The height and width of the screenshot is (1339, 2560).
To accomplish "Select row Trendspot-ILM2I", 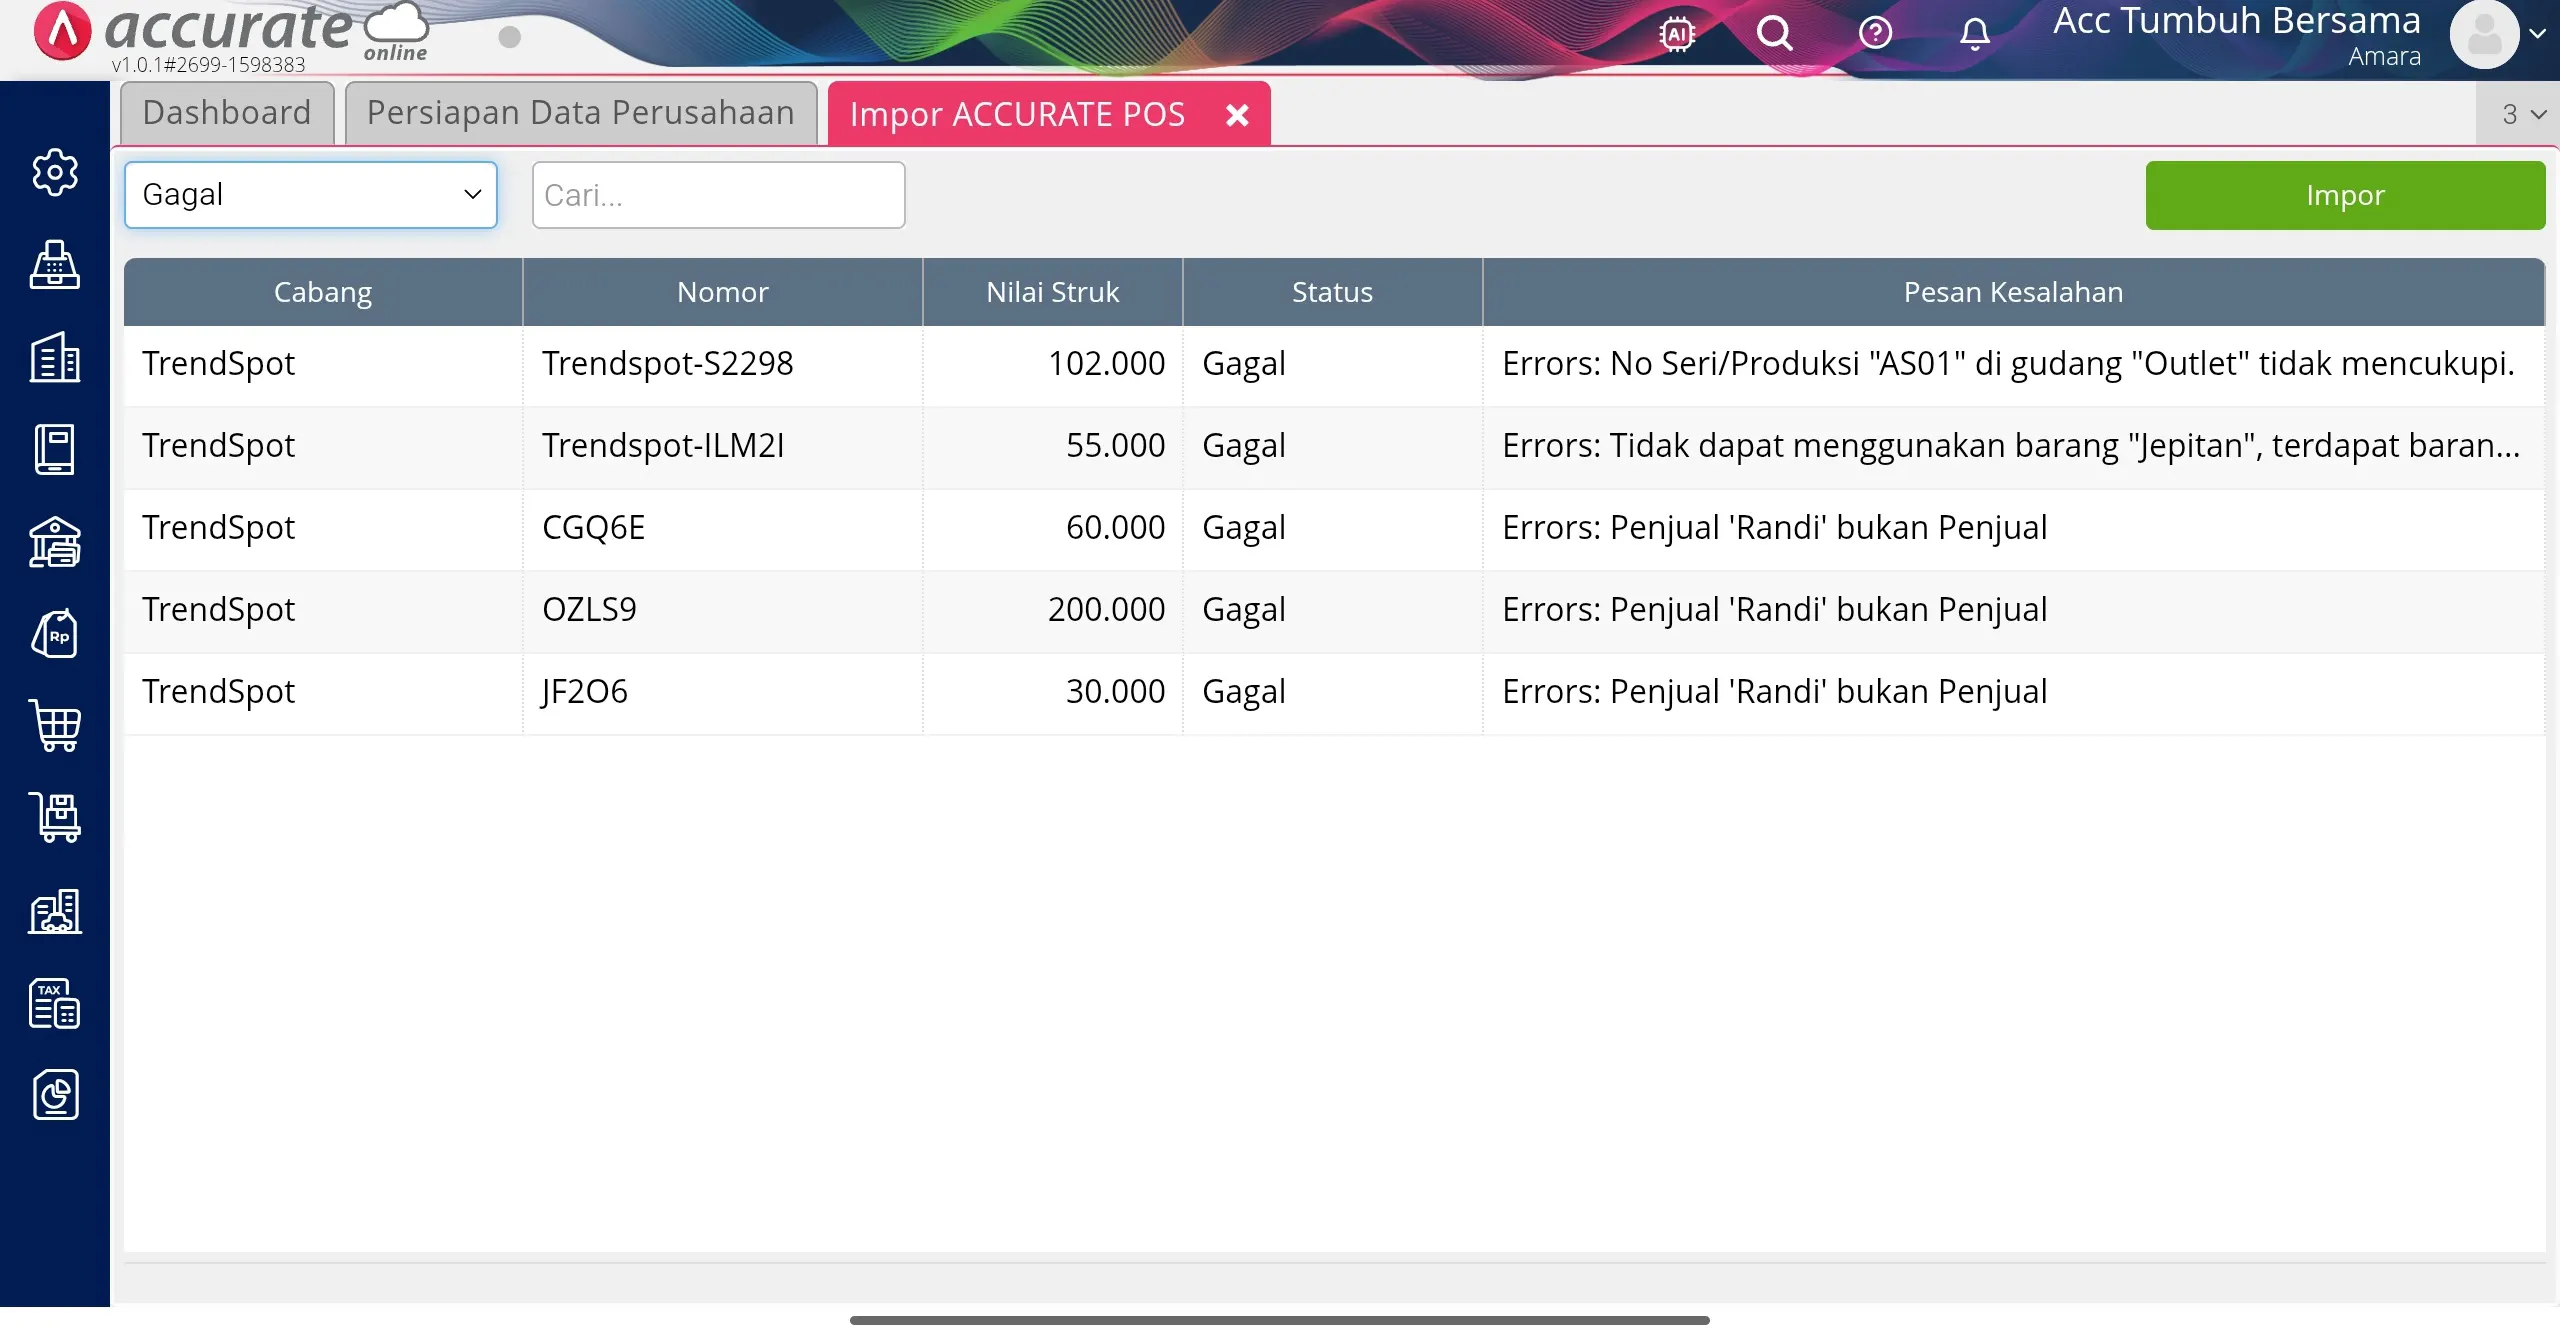I will 1334,446.
